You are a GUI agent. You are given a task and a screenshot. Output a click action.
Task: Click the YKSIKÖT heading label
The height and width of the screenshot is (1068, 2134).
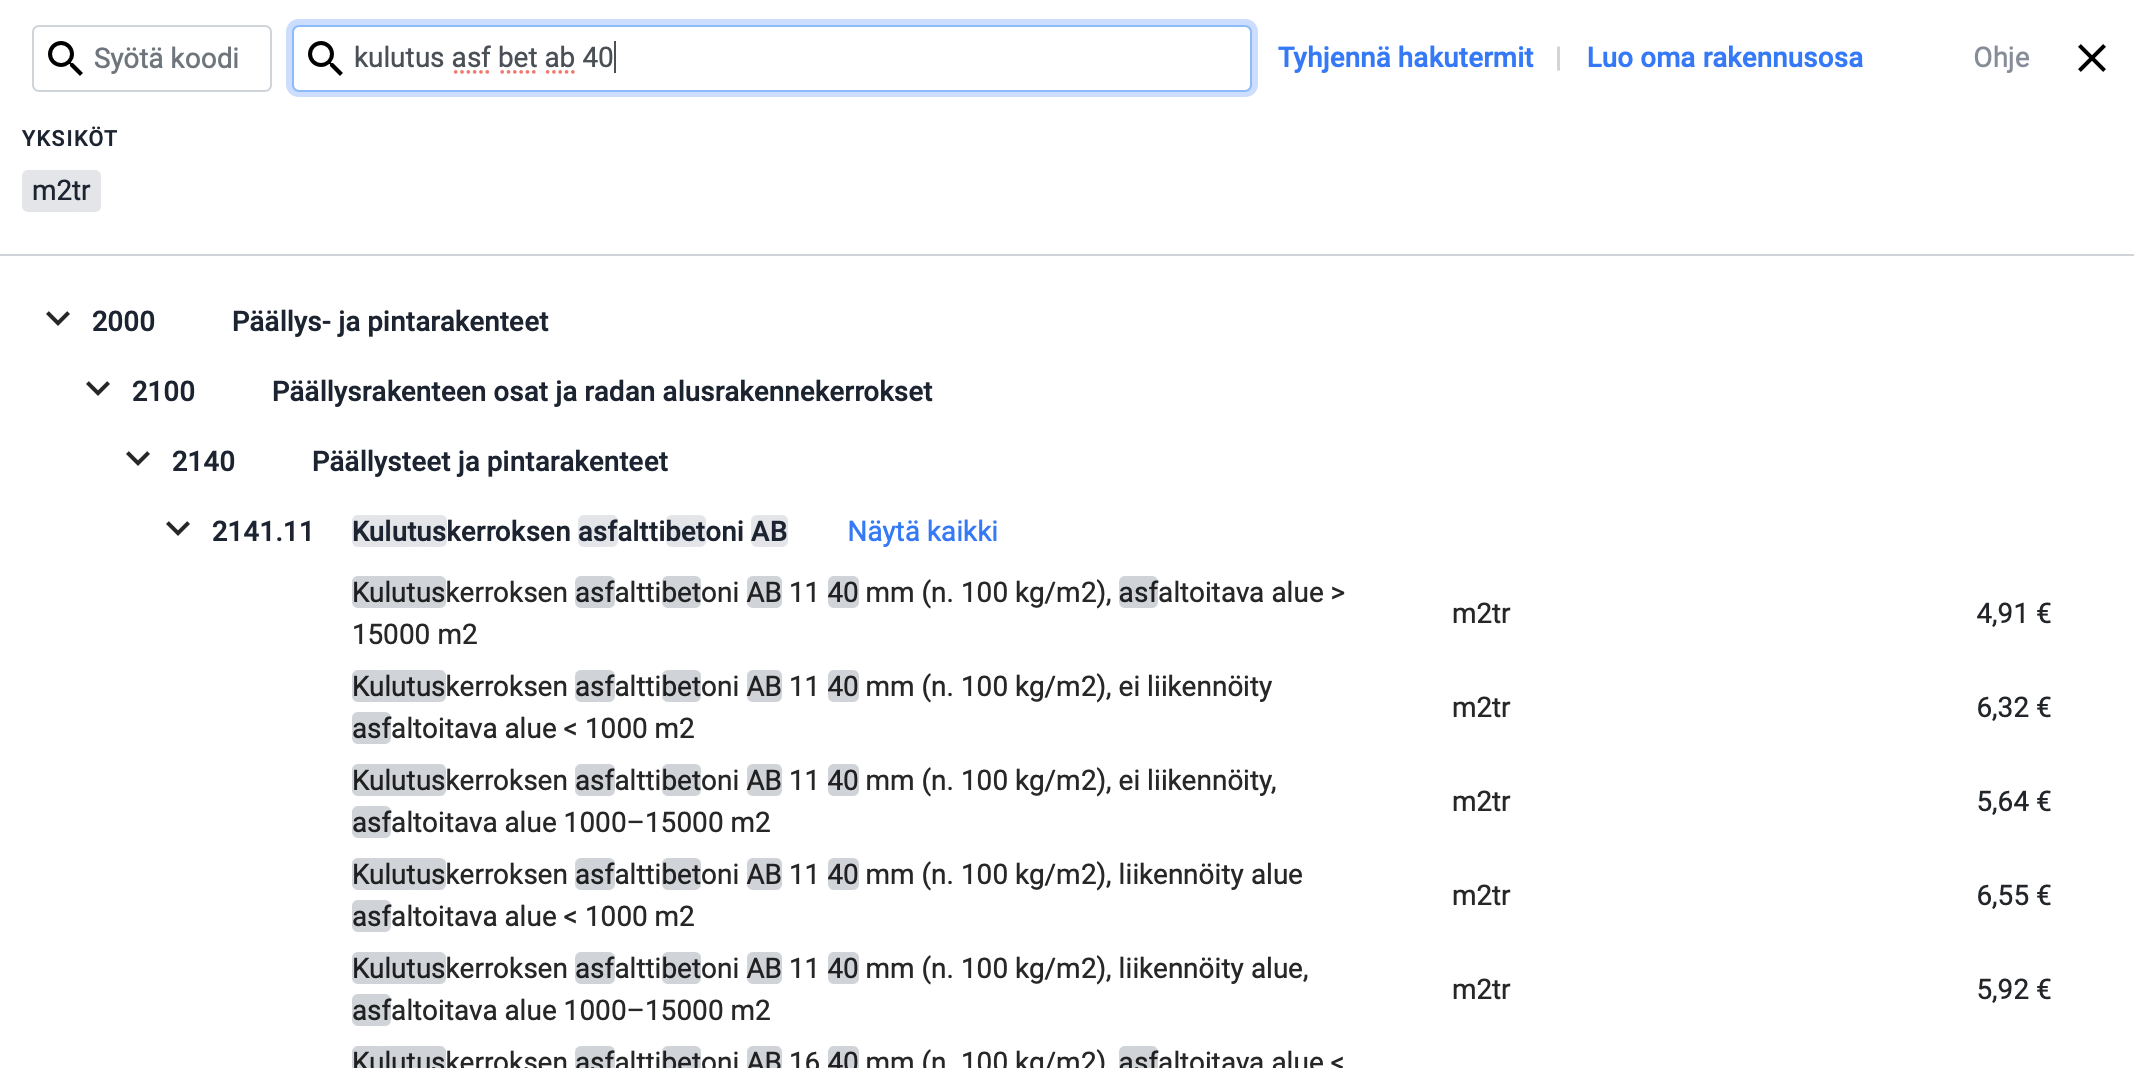[70, 138]
